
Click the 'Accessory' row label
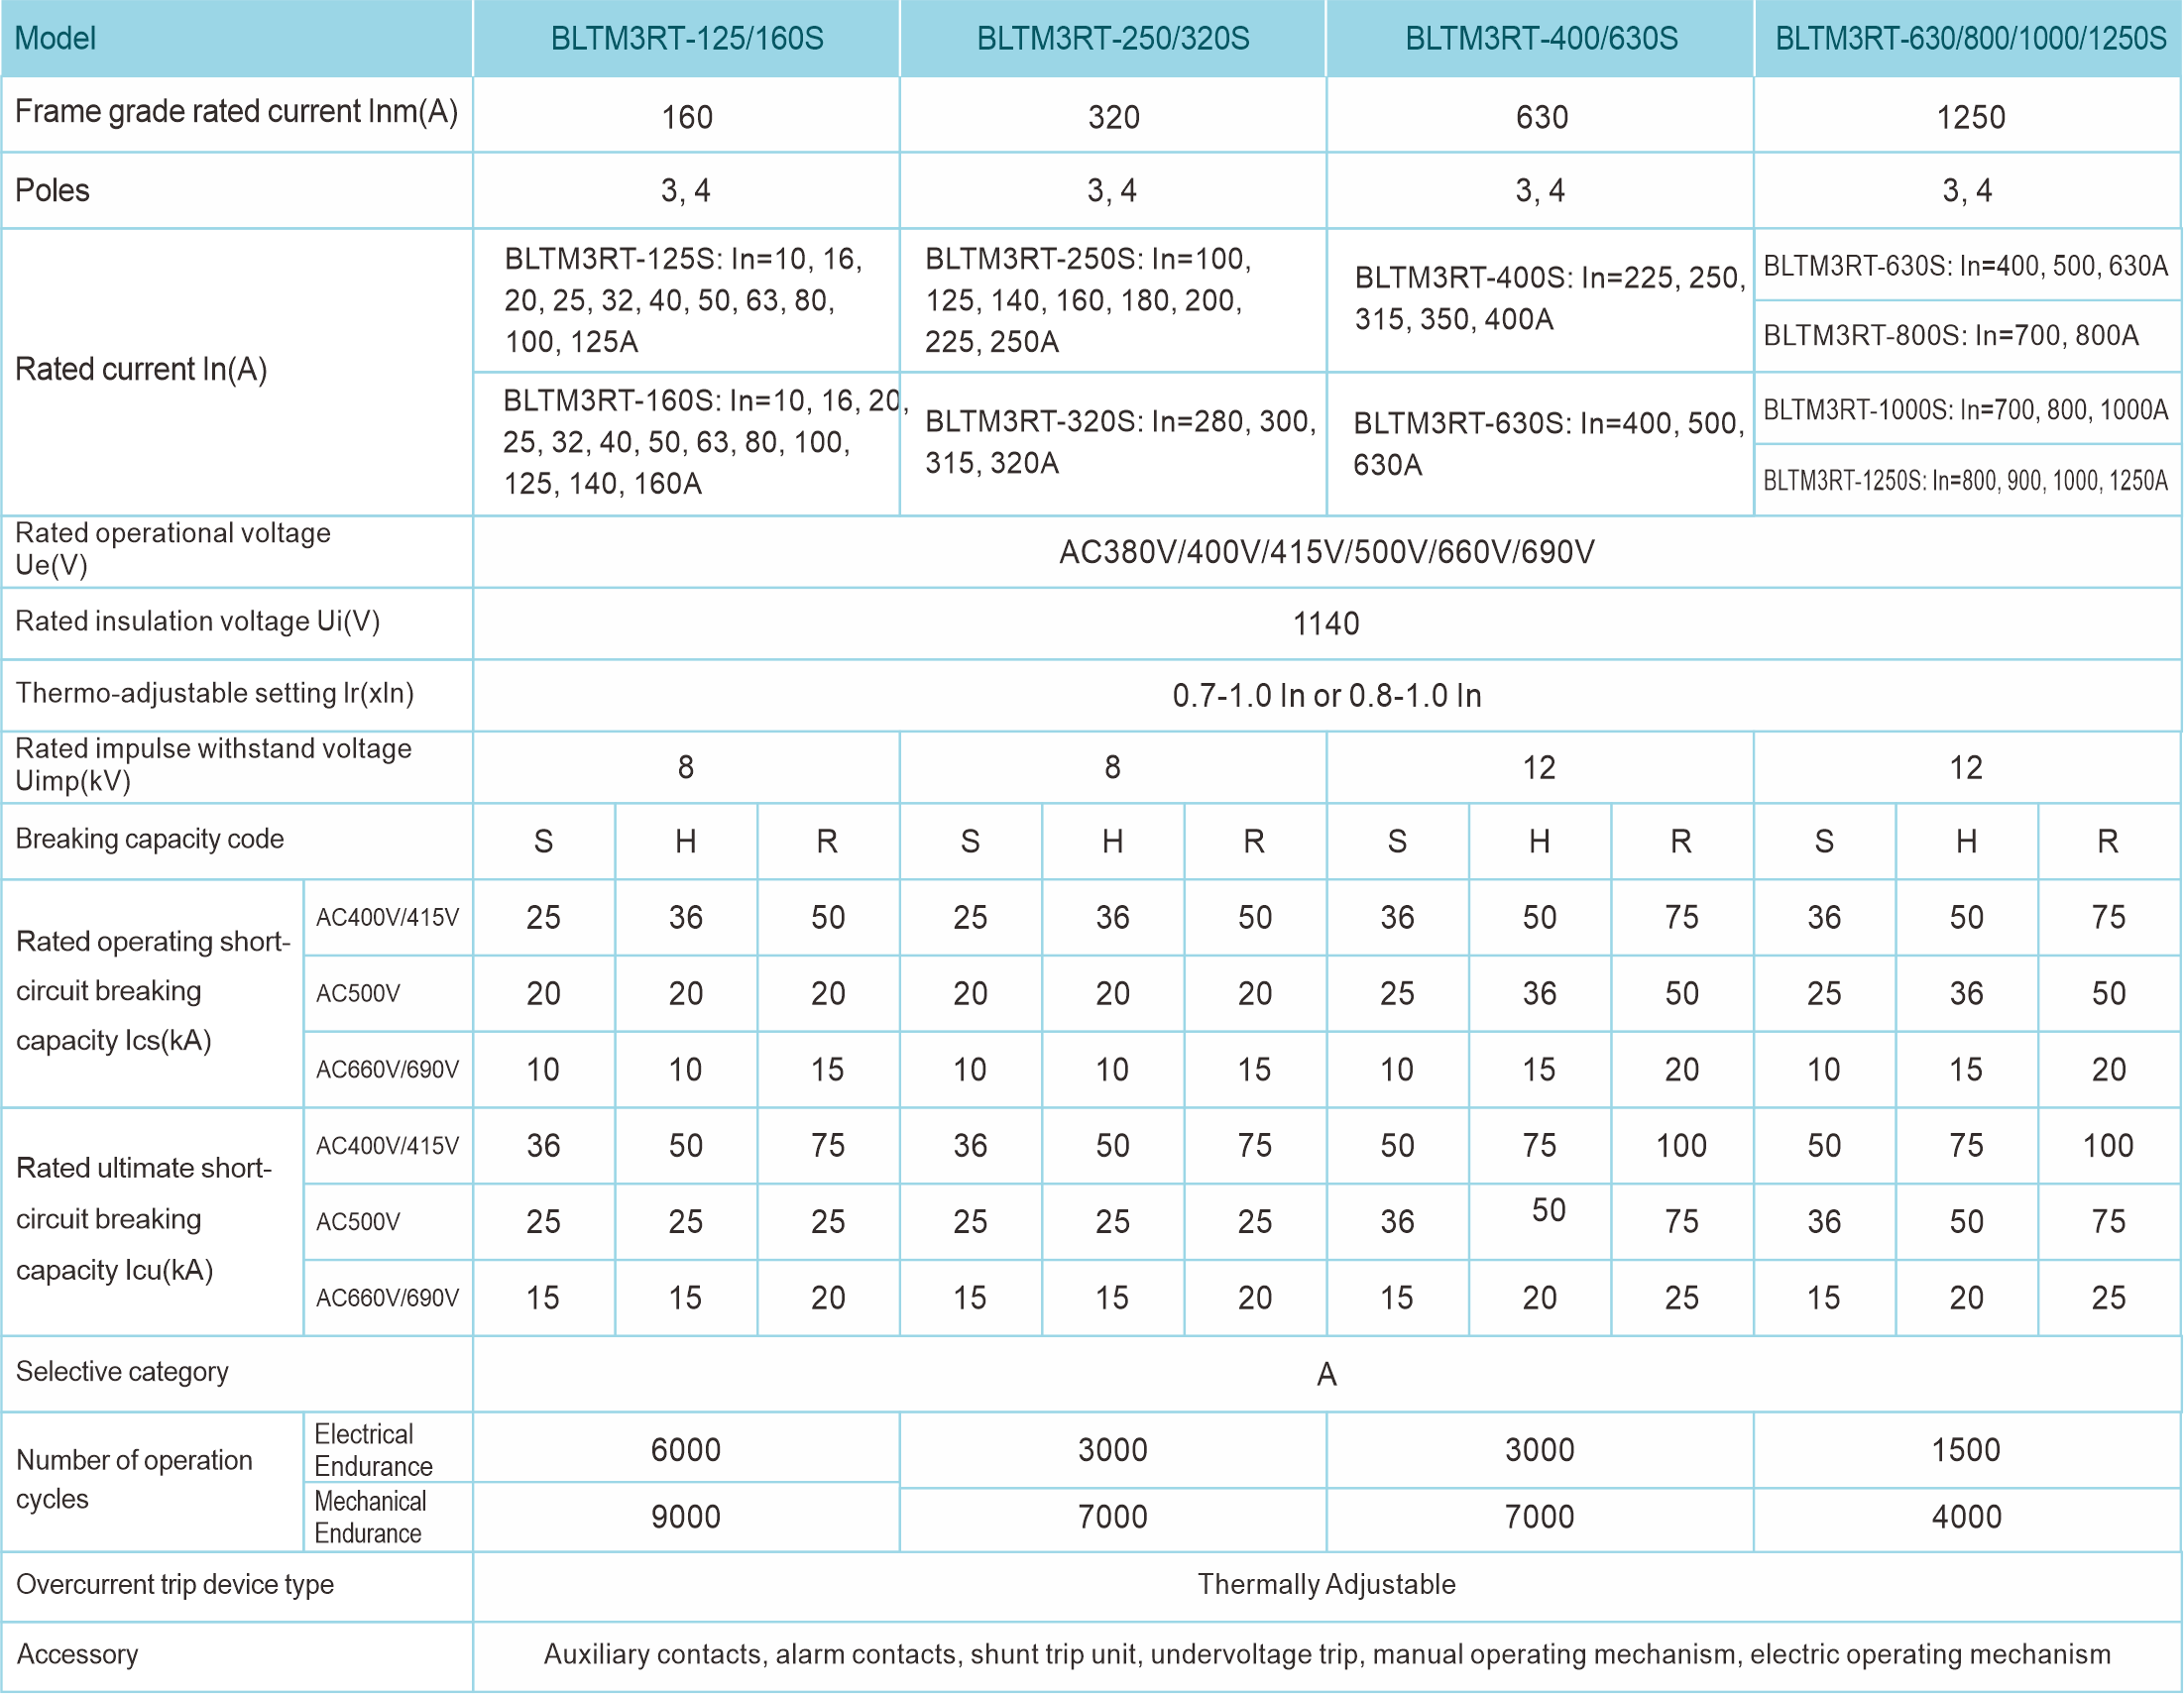[77, 1655]
